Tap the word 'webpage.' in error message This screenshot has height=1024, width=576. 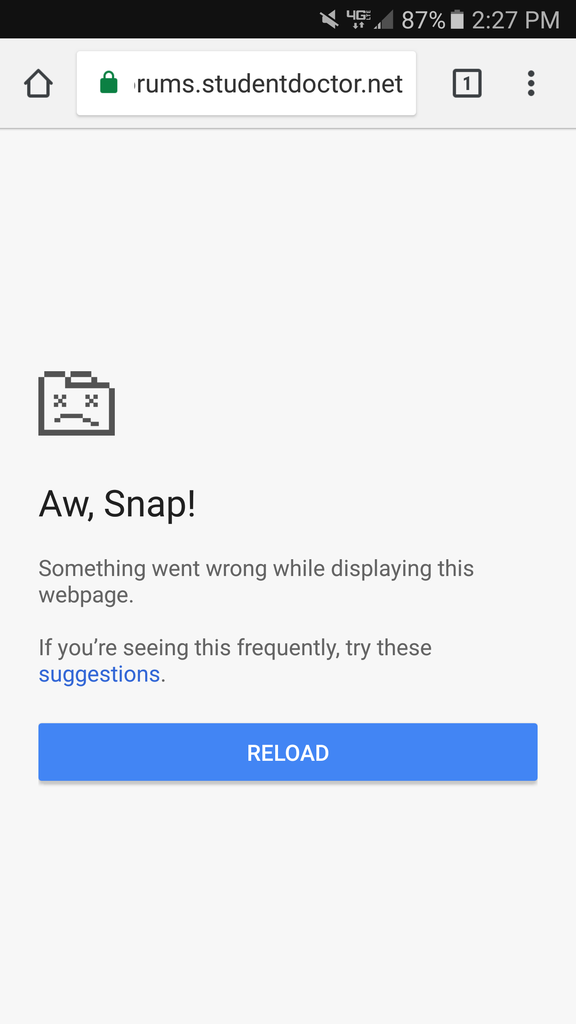(86, 596)
